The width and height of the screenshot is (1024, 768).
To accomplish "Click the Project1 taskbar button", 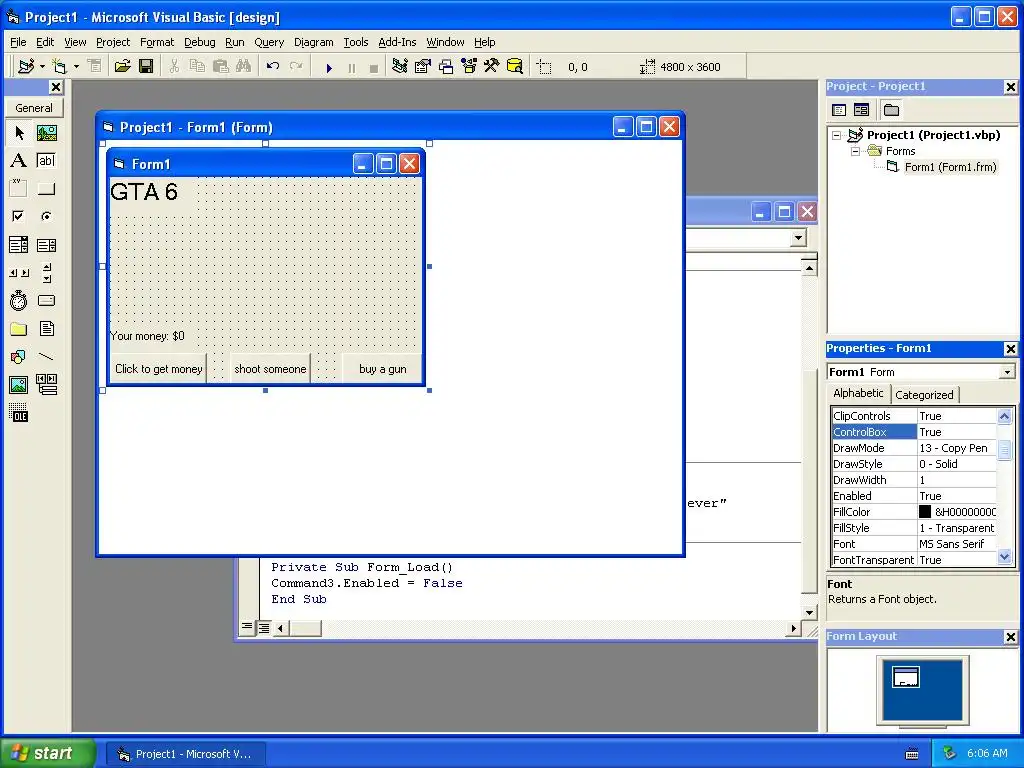I will tap(185, 754).
